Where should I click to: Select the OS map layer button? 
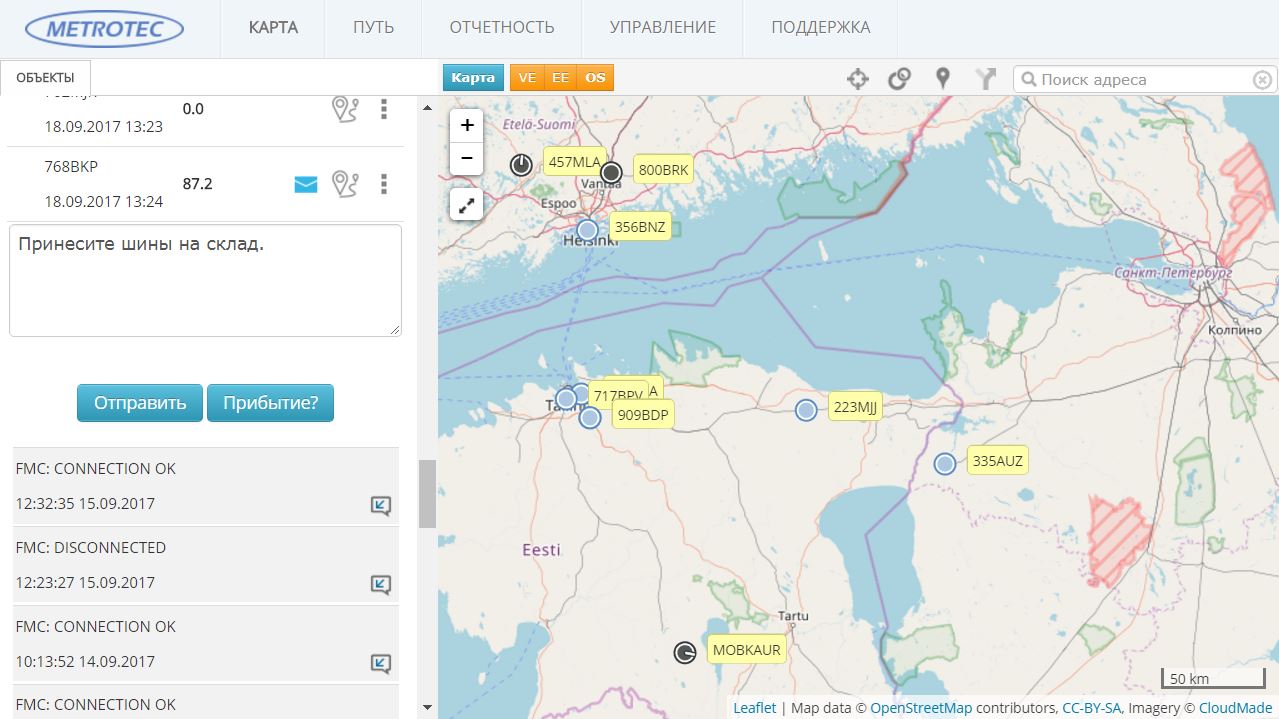[x=595, y=78]
